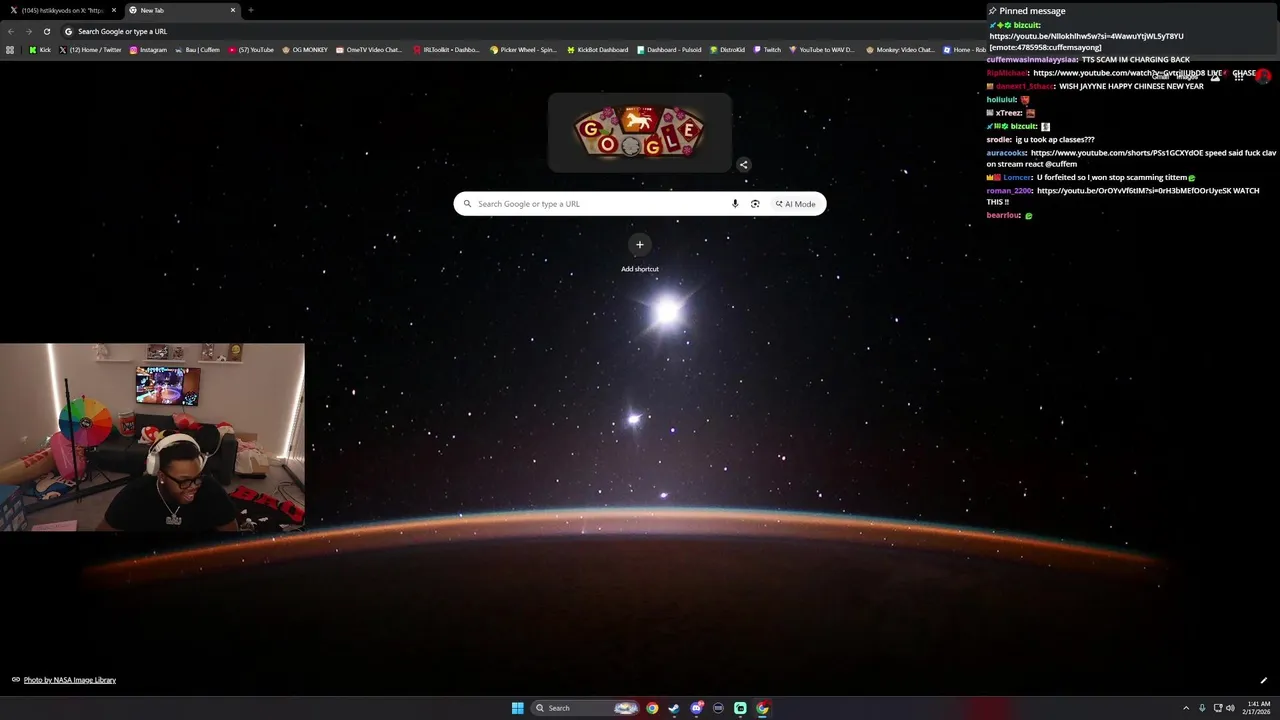Click username danext1_5thacc in chat
The width and height of the screenshot is (1280, 720).
[1025, 86]
